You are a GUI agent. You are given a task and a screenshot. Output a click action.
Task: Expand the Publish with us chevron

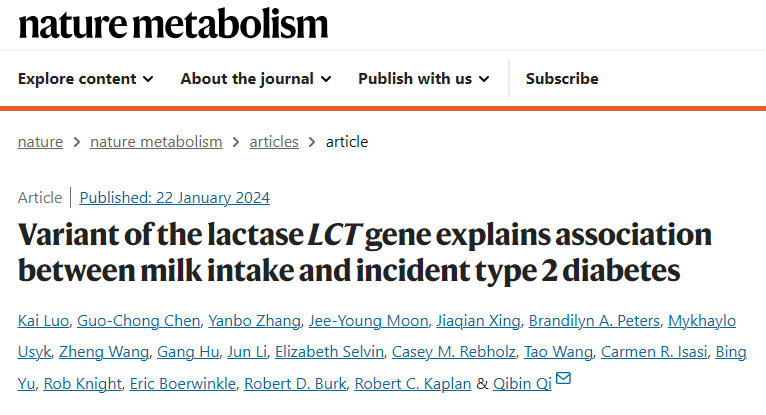tap(484, 79)
